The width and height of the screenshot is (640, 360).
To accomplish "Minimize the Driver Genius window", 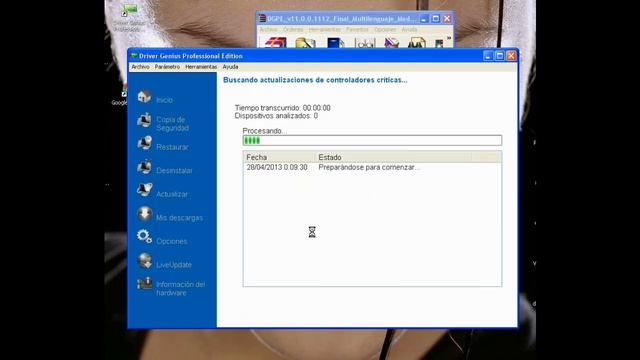I will (x=488, y=56).
